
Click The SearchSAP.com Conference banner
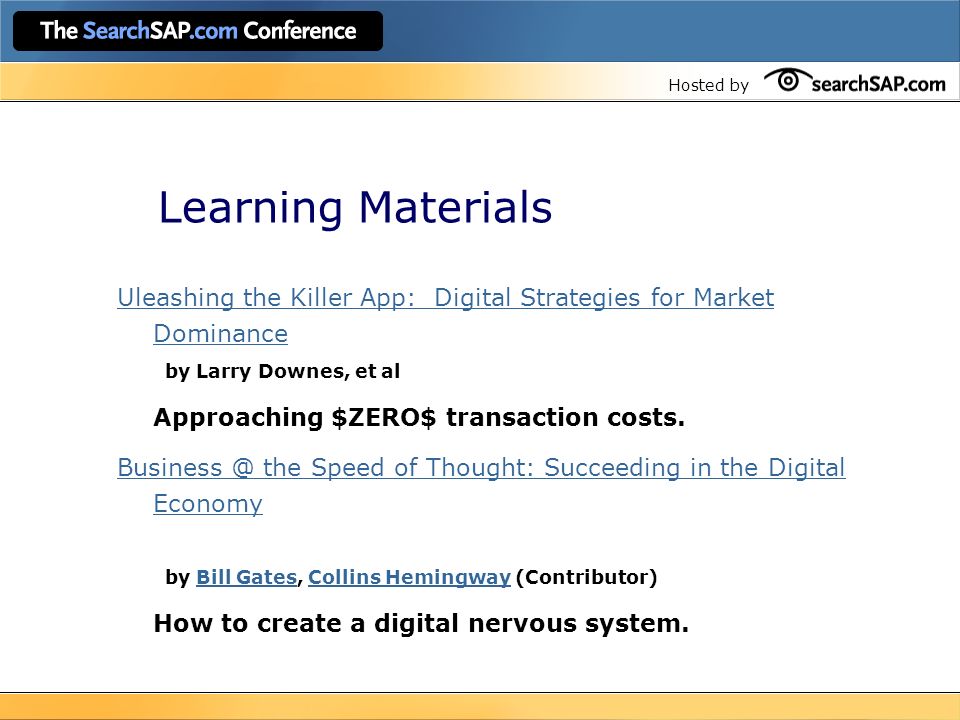(x=198, y=31)
